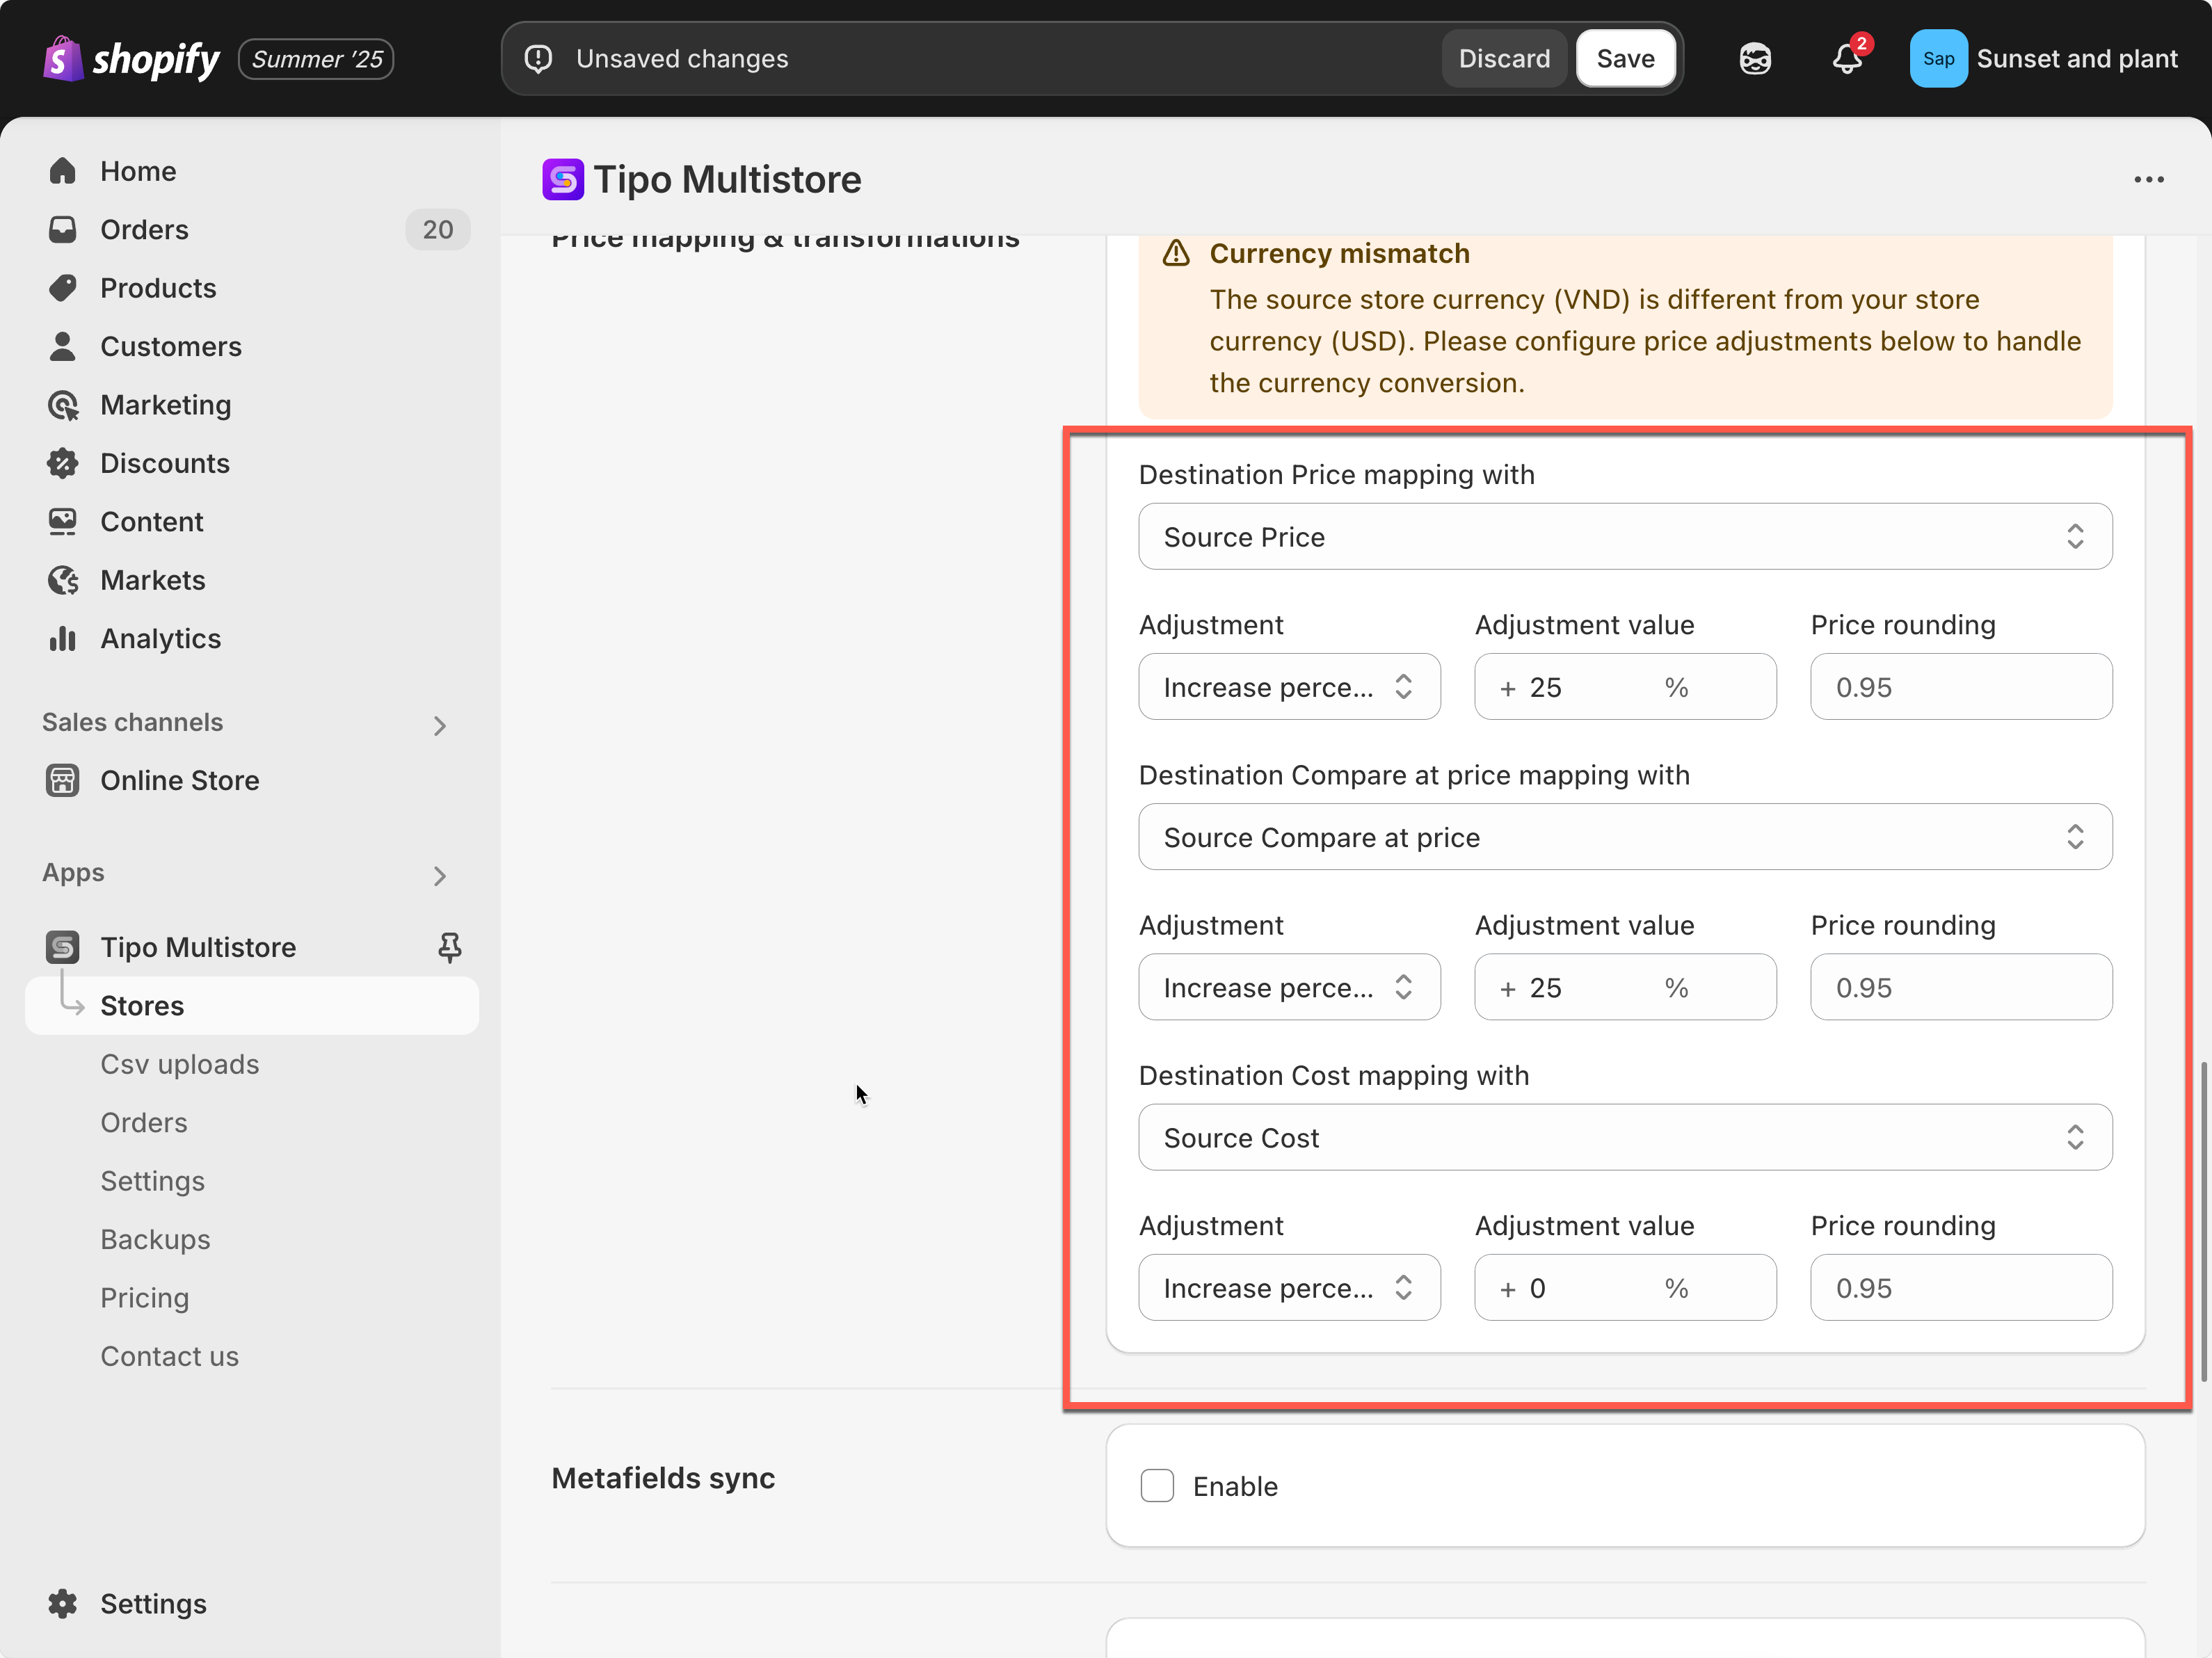2212x1658 pixels.
Task: Open Settings gear at sidebar bottom
Action: tap(63, 1603)
